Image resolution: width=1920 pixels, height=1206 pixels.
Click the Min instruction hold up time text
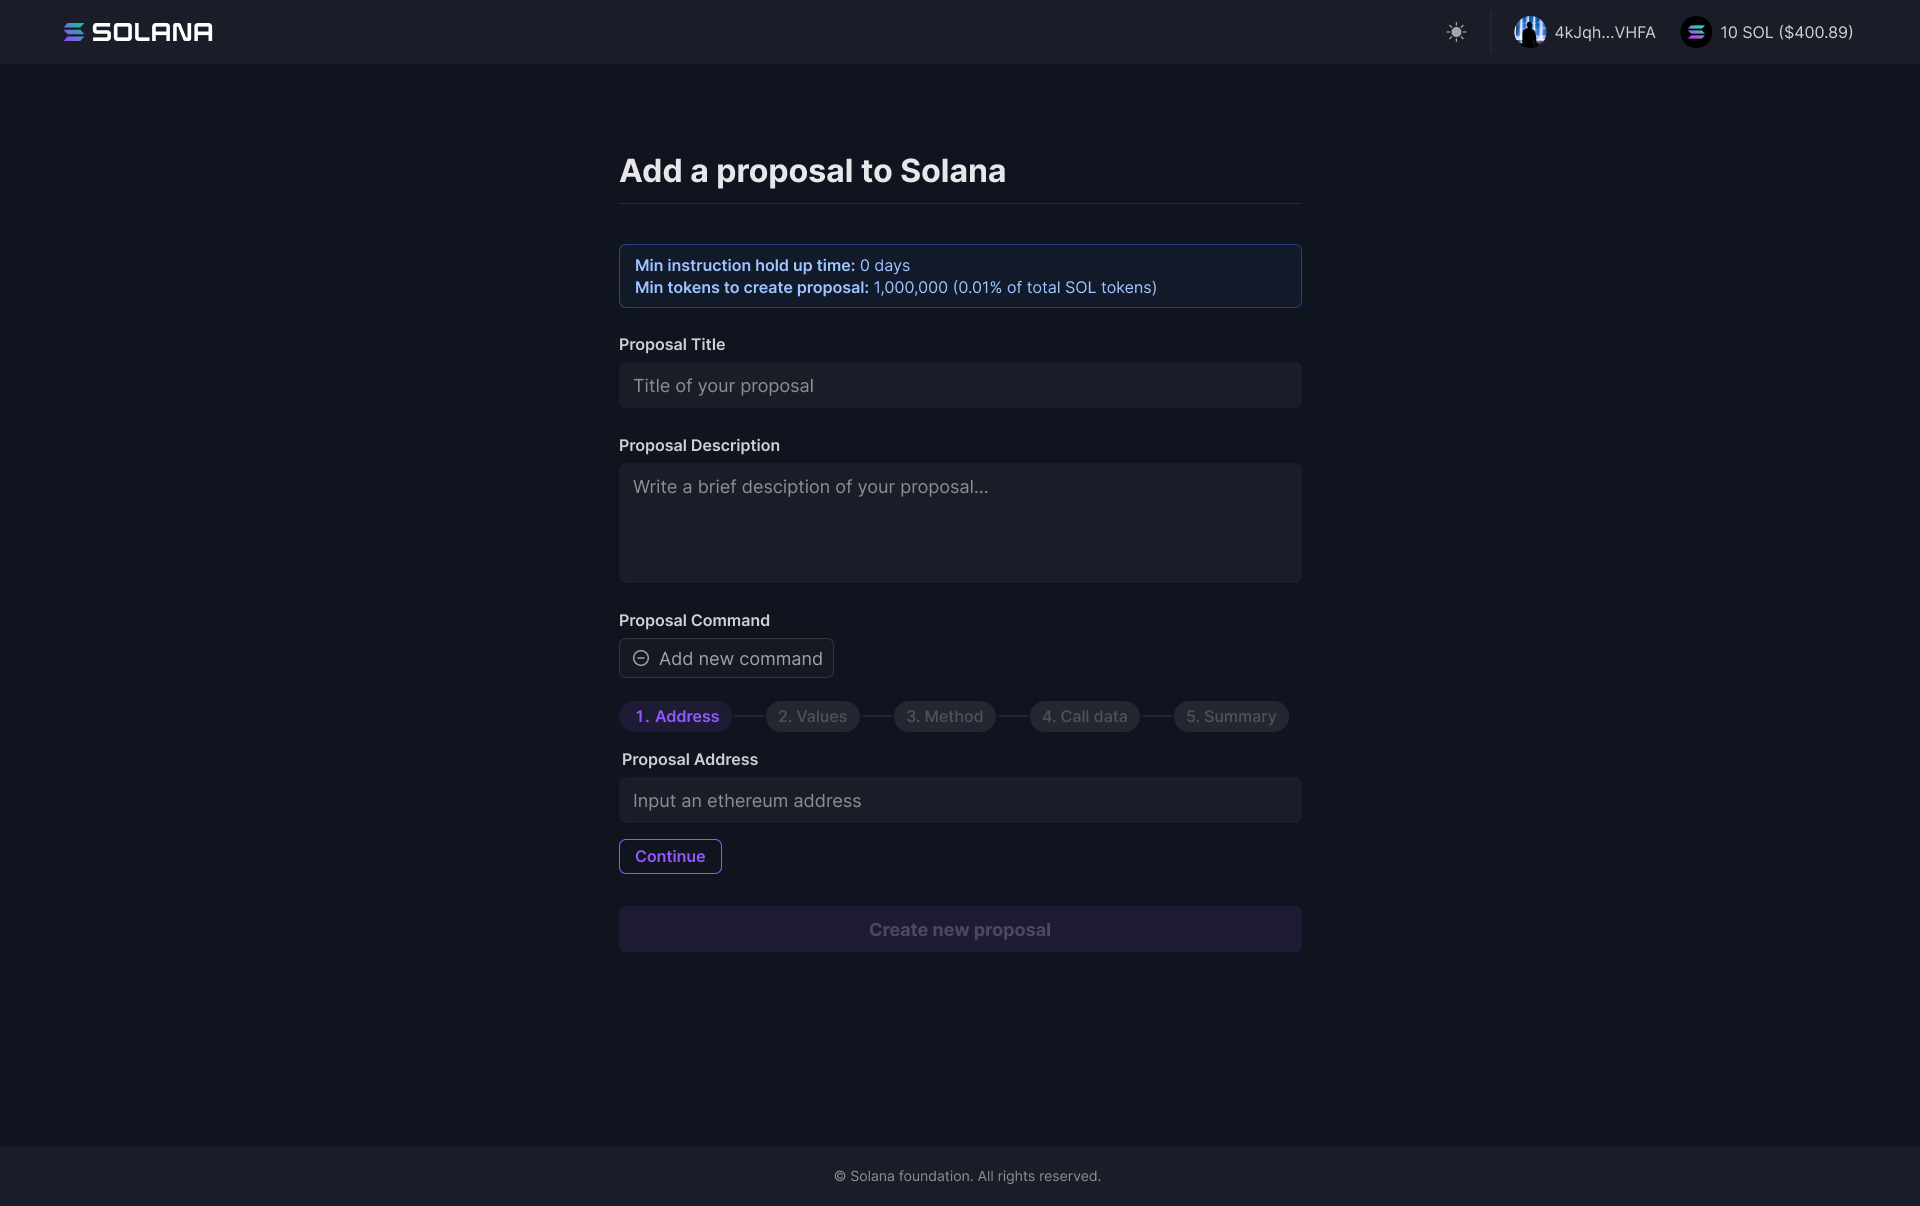[772, 265]
